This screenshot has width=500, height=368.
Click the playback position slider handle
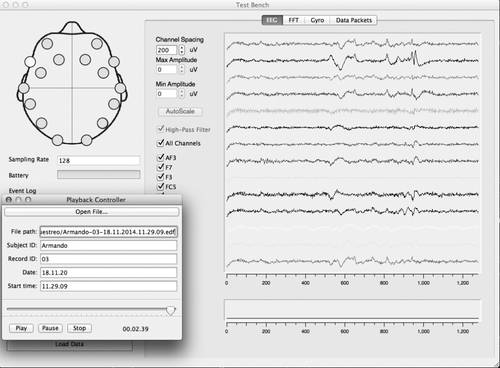point(171,311)
